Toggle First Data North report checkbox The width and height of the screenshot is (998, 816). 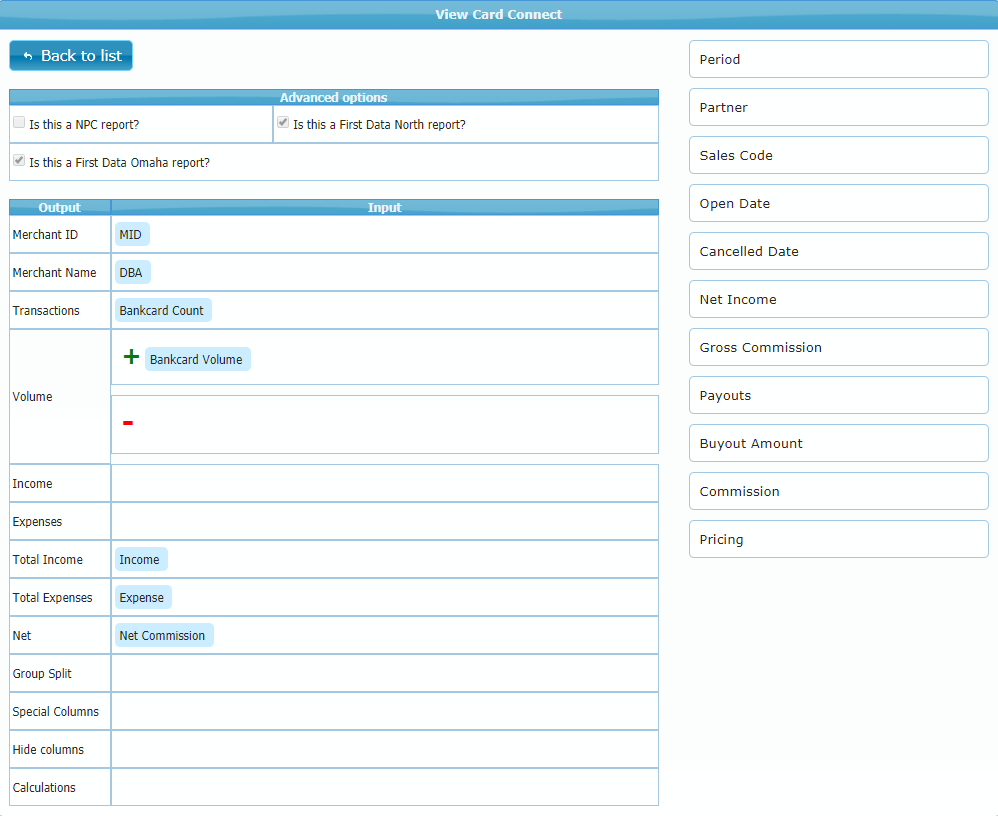284,123
